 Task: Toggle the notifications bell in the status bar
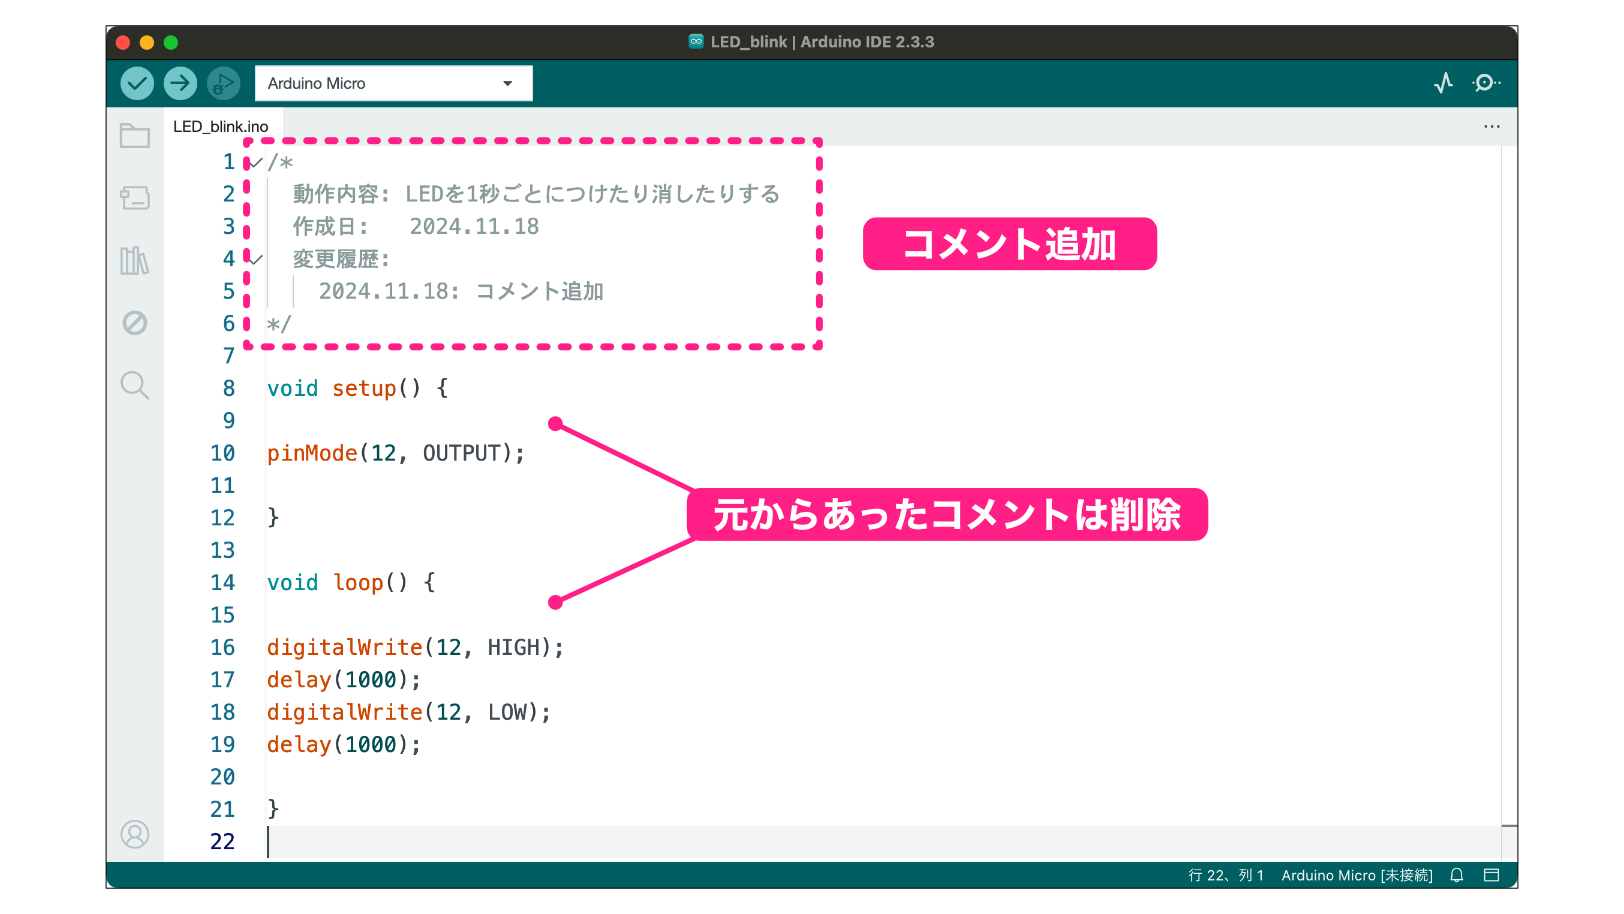click(1456, 875)
